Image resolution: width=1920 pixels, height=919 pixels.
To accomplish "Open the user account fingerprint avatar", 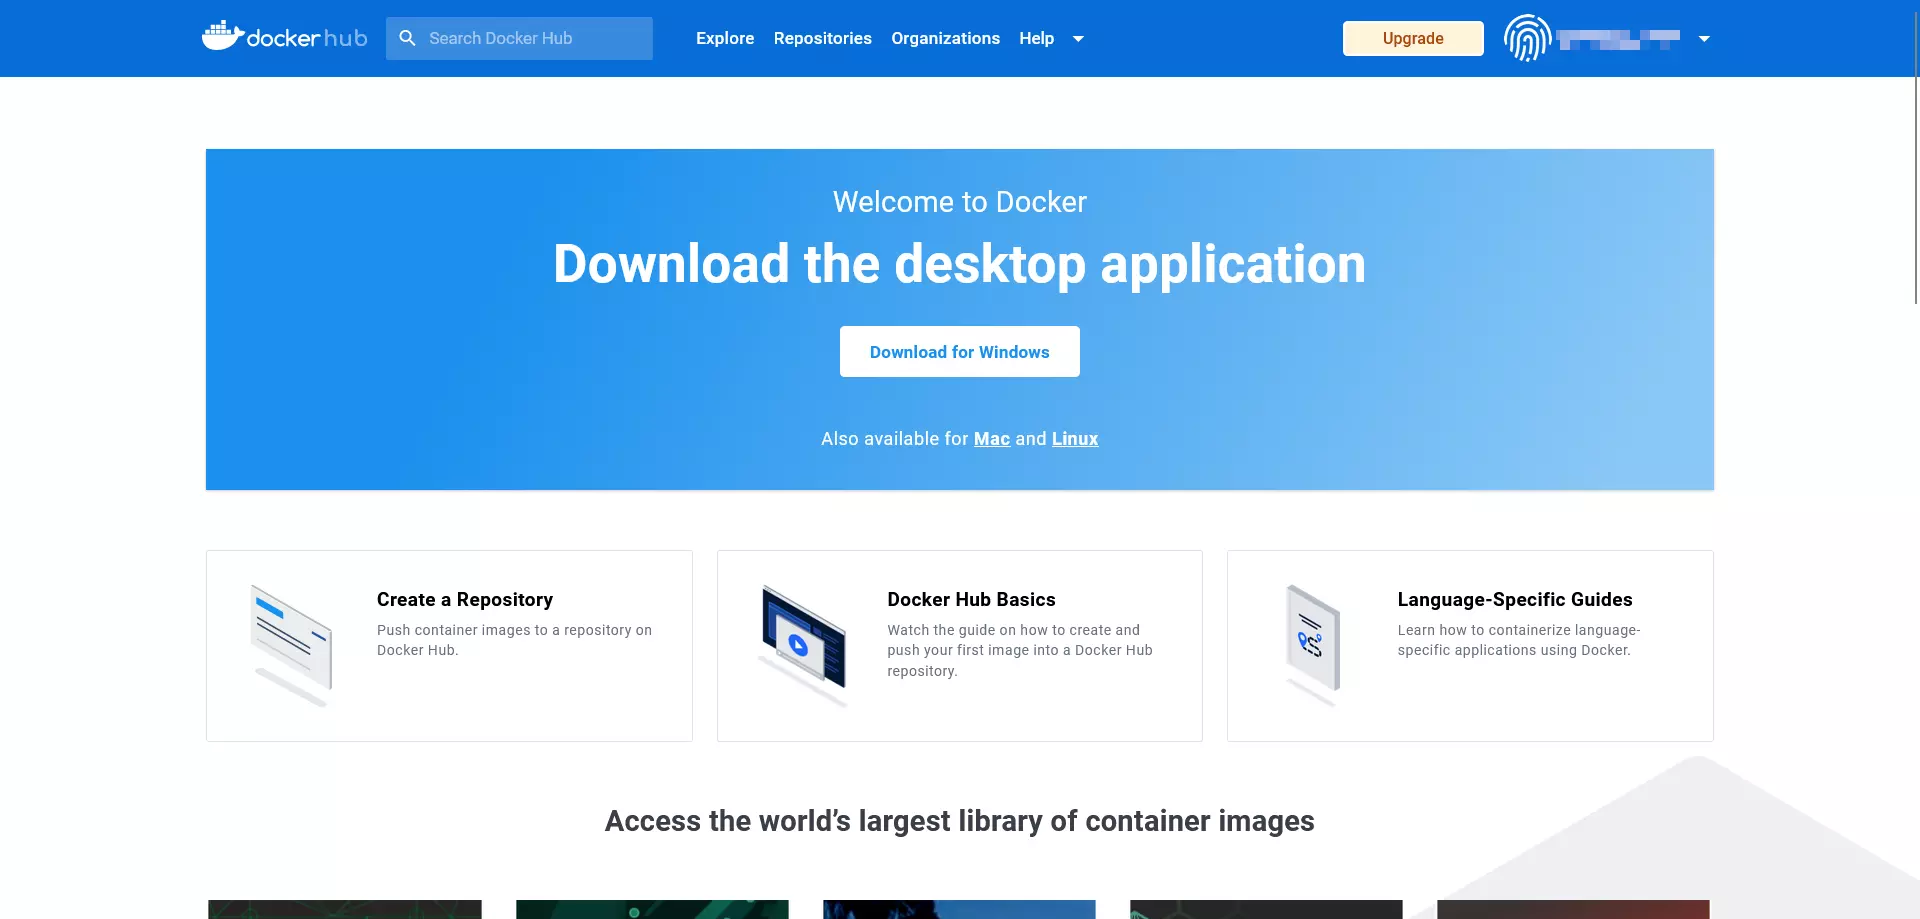I will point(1527,38).
